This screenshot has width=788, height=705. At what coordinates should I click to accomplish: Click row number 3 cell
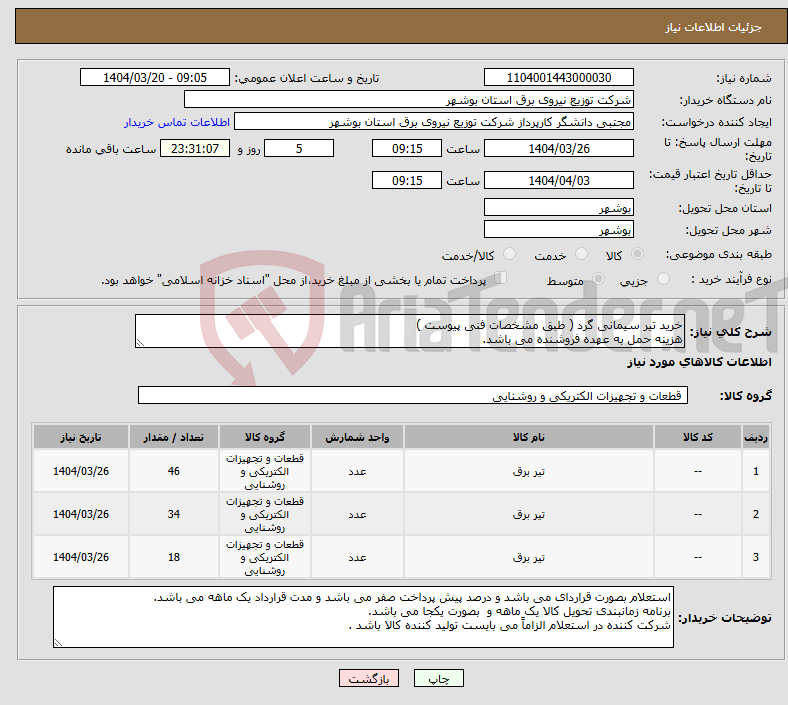(755, 557)
